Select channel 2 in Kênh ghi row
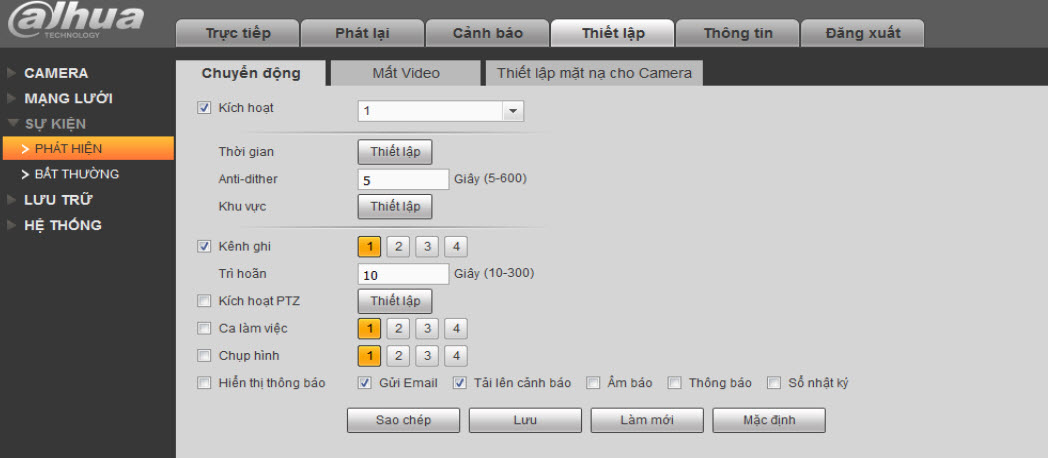This screenshot has width=1048, height=458. (398, 246)
